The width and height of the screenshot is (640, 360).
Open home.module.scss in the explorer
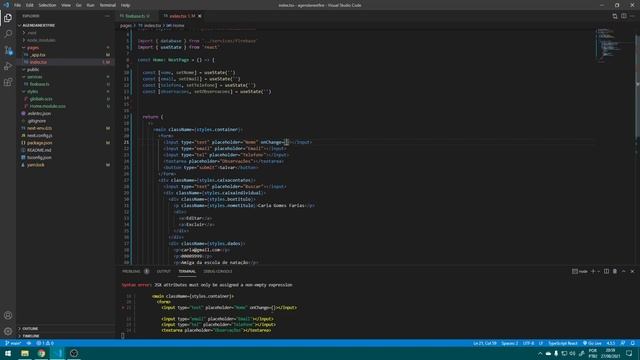coord(47,106)
